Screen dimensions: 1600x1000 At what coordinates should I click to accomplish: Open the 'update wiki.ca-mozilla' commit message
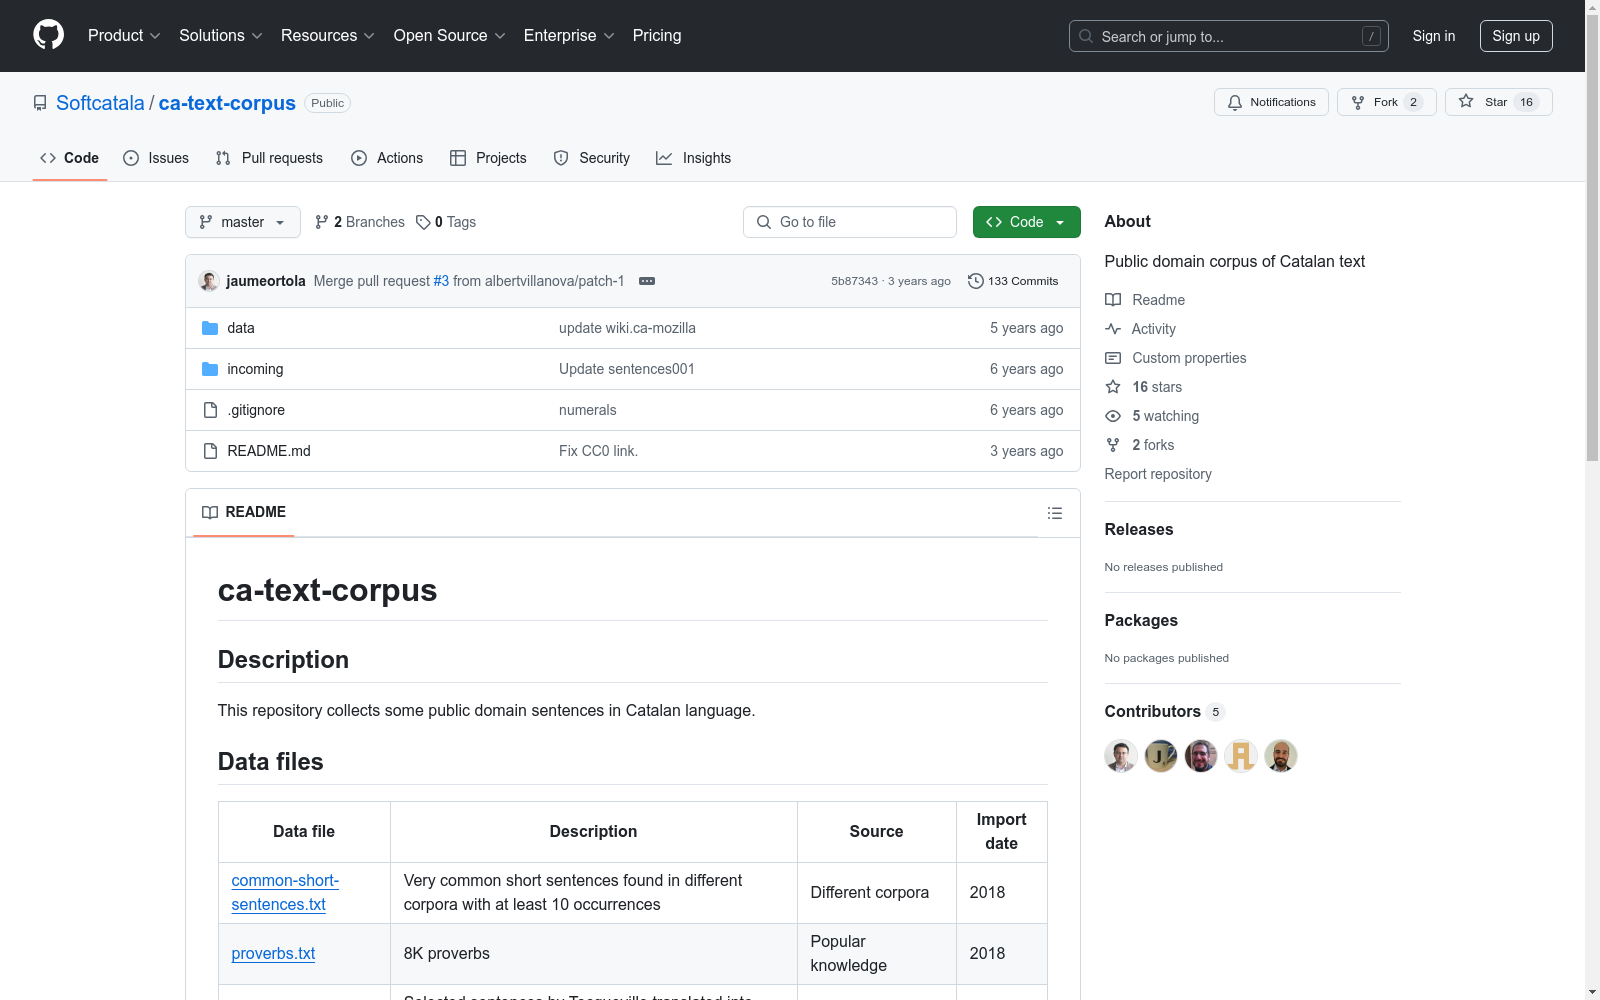(627, 328)
